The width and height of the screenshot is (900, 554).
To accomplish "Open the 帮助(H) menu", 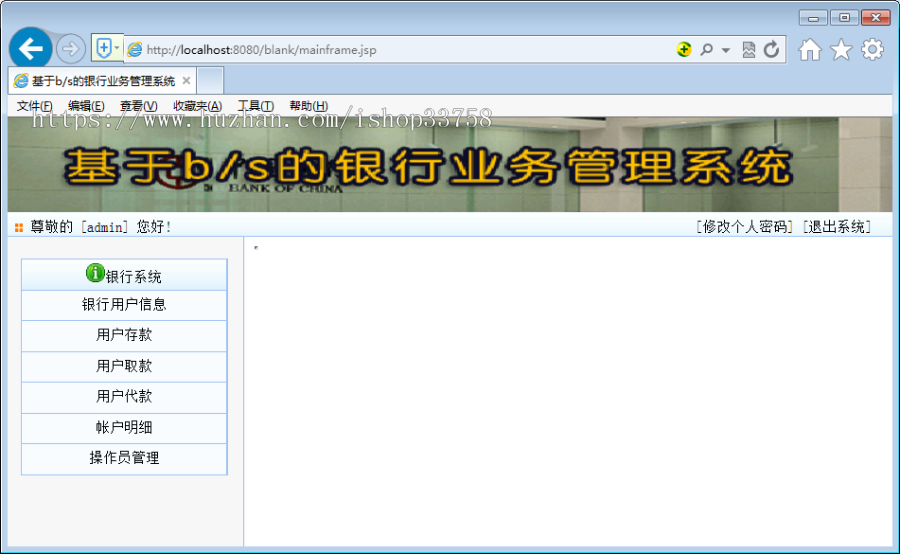I will point(309,106).
